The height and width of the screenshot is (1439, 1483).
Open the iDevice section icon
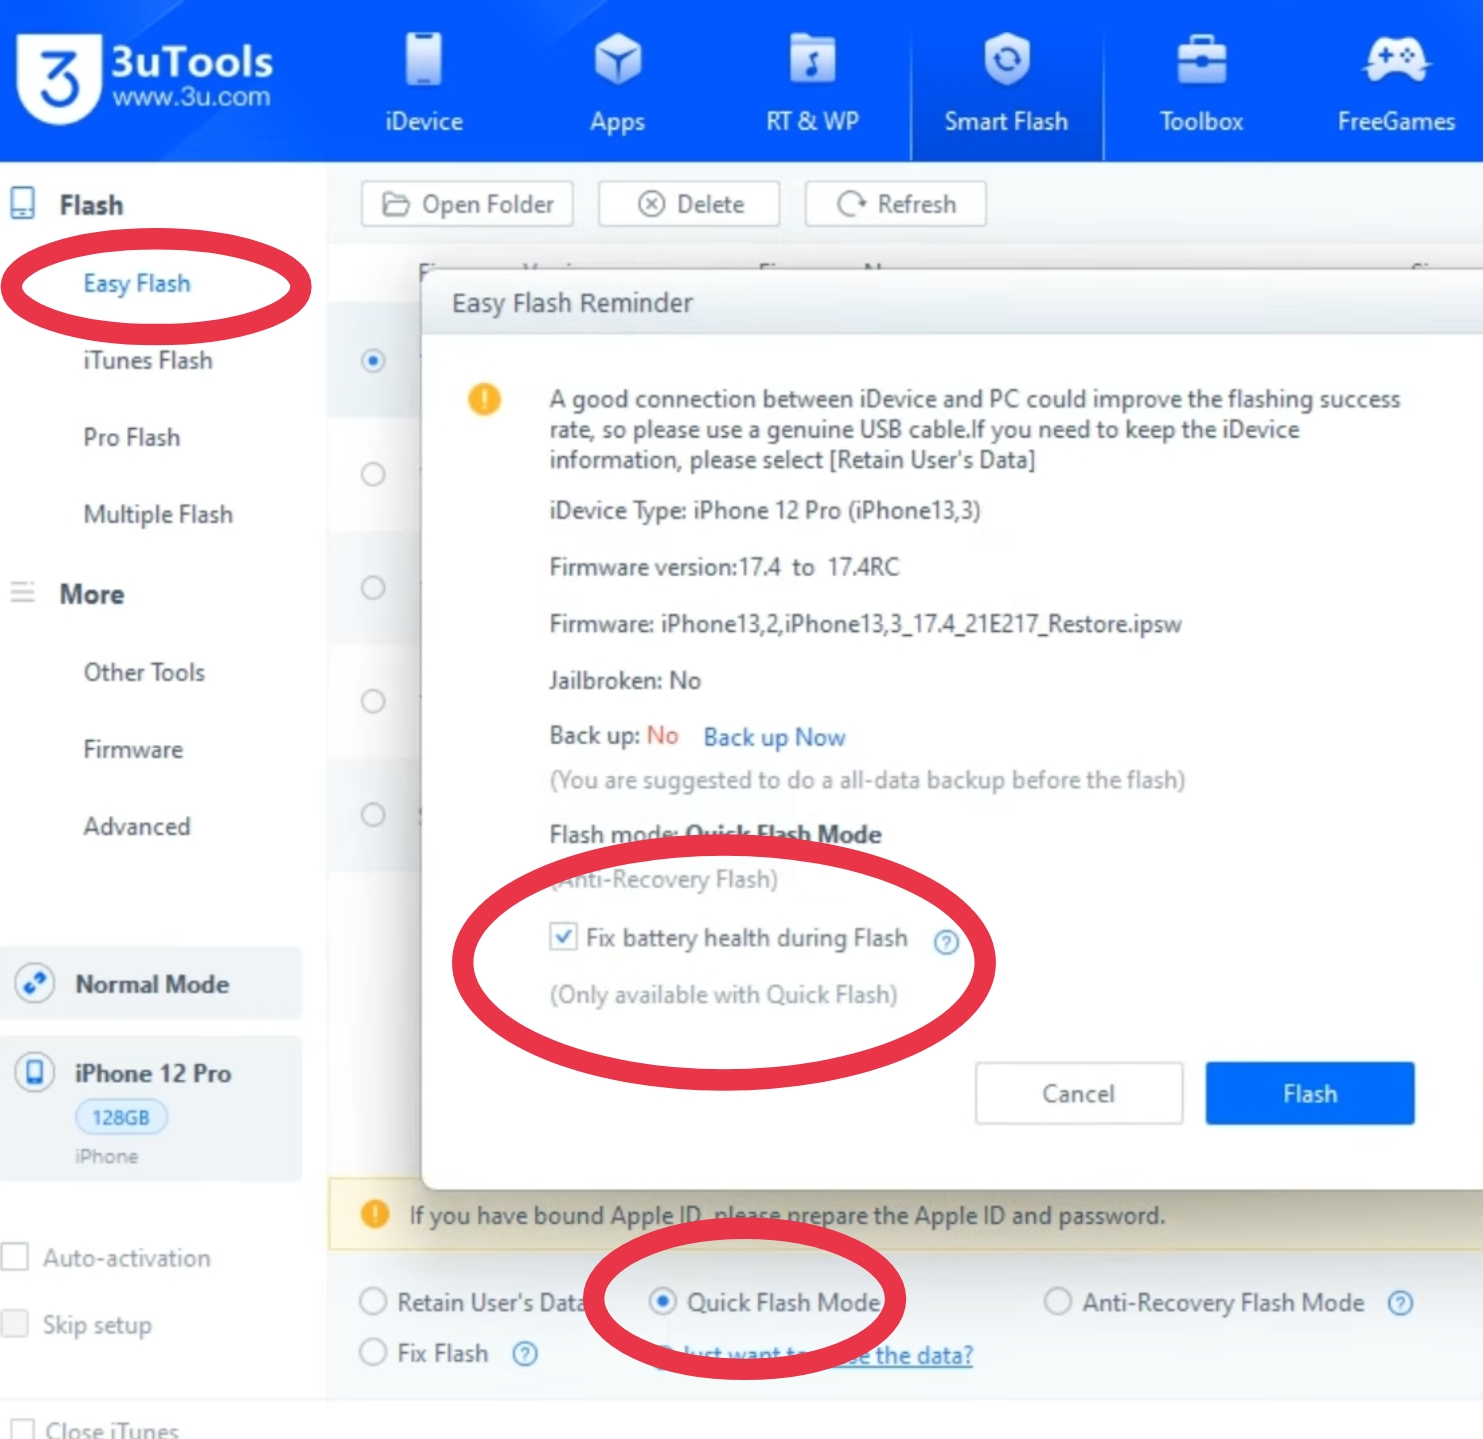423,60
